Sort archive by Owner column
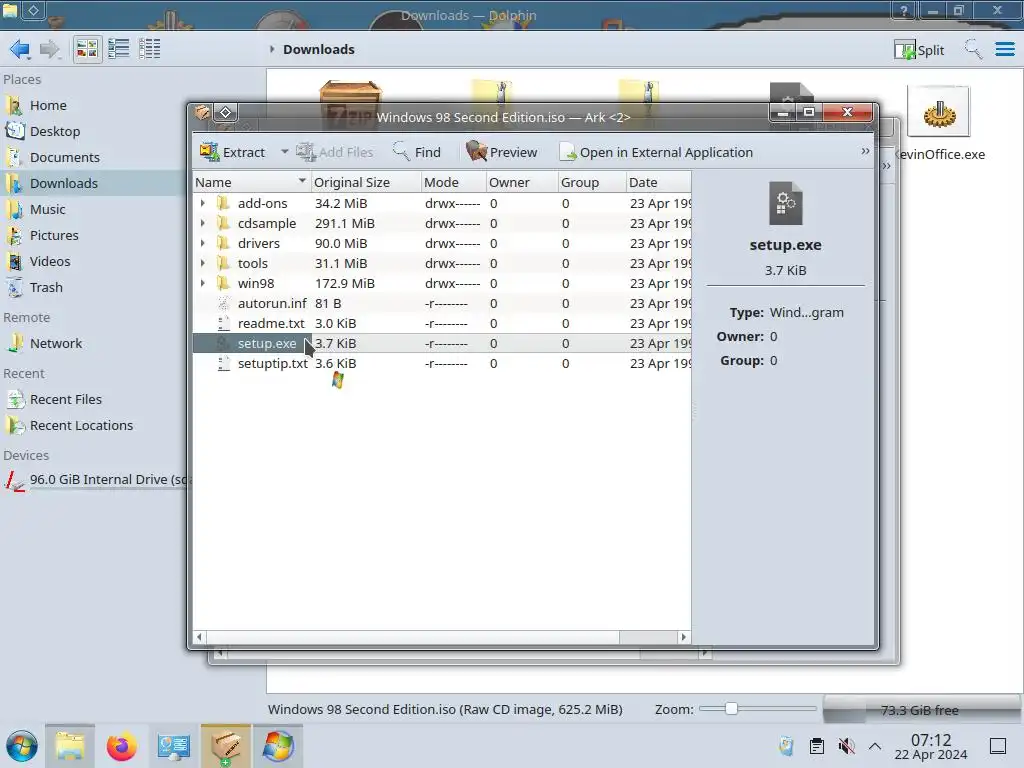 point(522,182)
